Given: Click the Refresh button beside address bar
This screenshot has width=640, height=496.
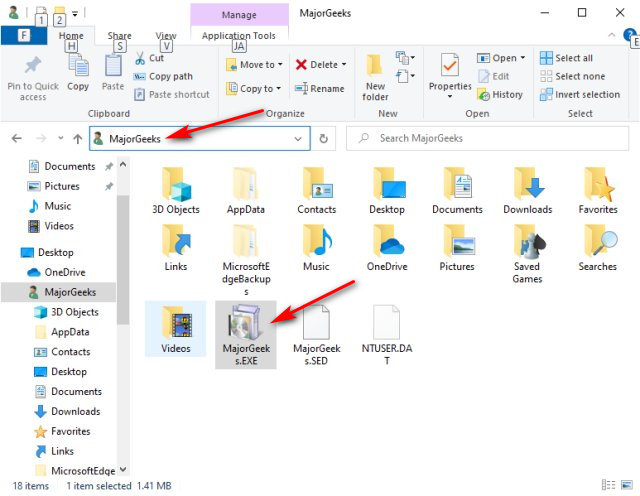Looking at the screenshot, I should coord(323,139).
